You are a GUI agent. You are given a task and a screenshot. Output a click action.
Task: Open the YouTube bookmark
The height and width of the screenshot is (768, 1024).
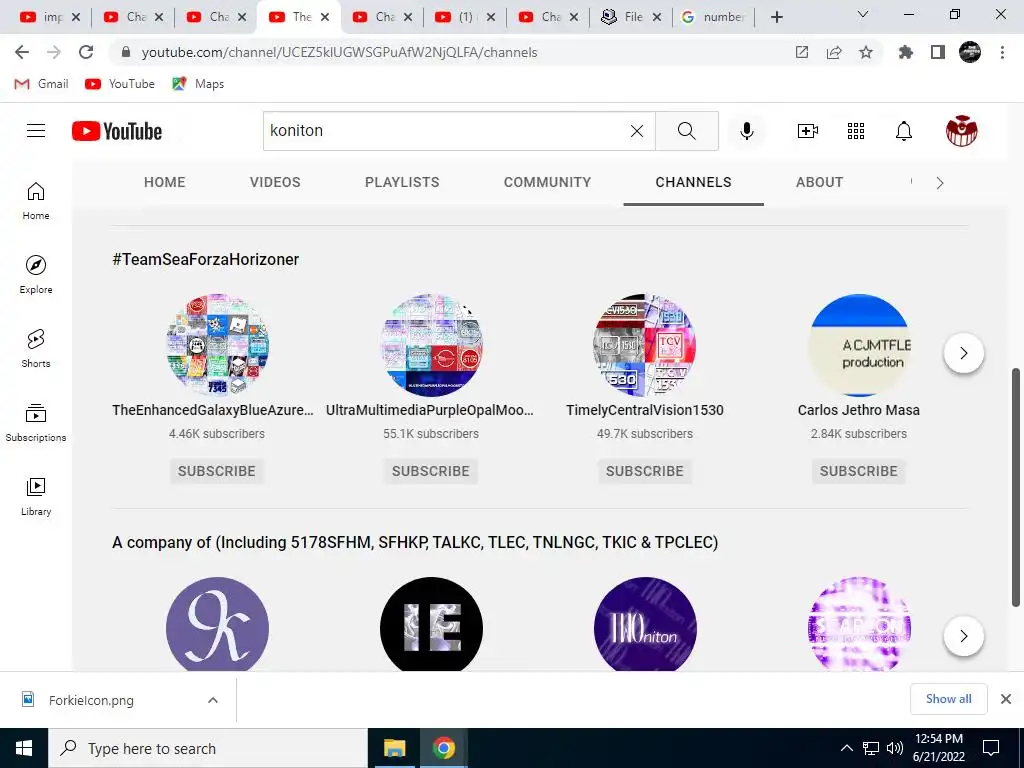point(120,84)
